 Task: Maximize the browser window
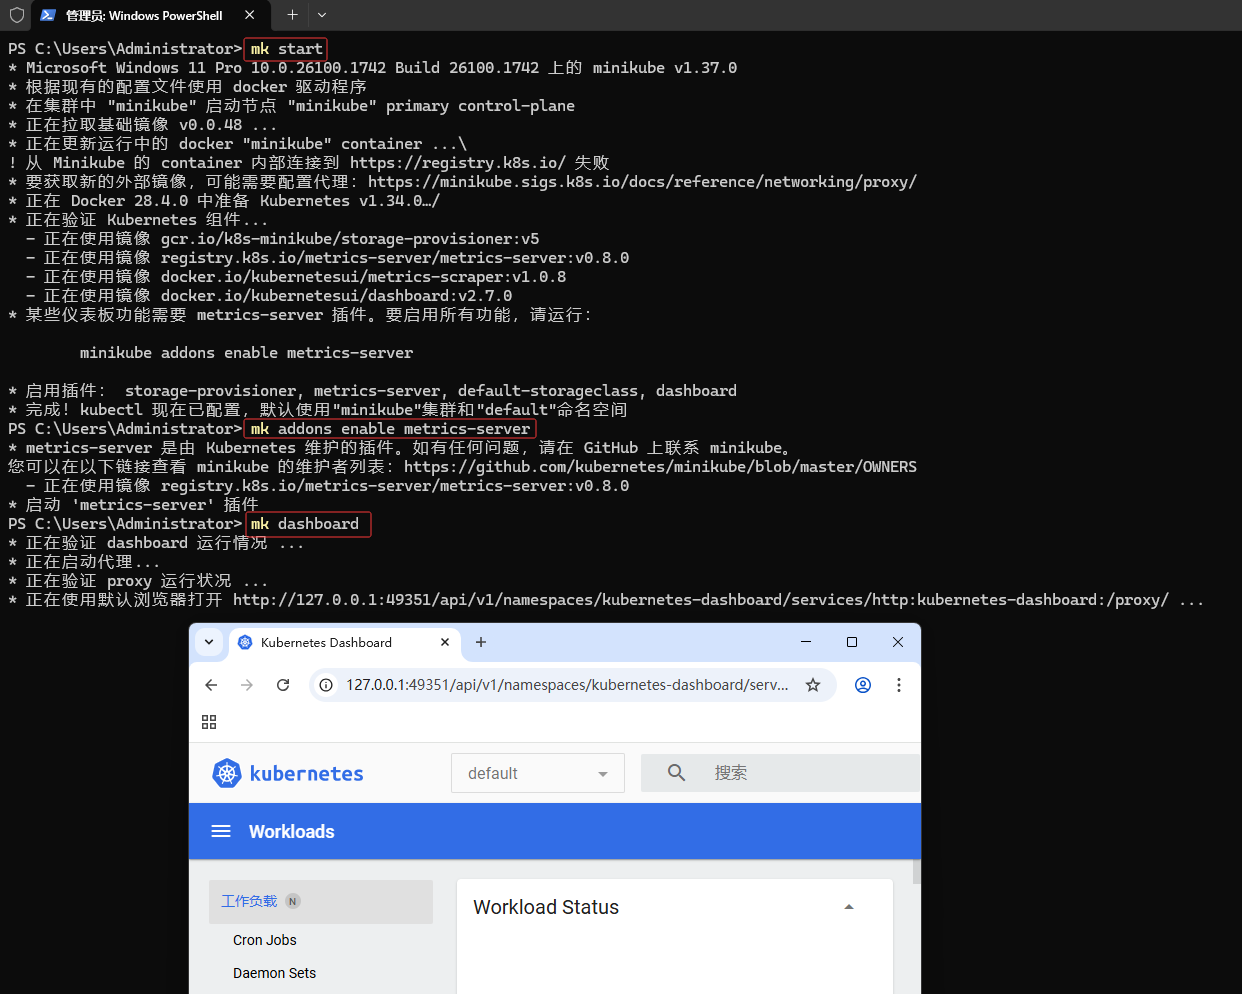[852, 642]
